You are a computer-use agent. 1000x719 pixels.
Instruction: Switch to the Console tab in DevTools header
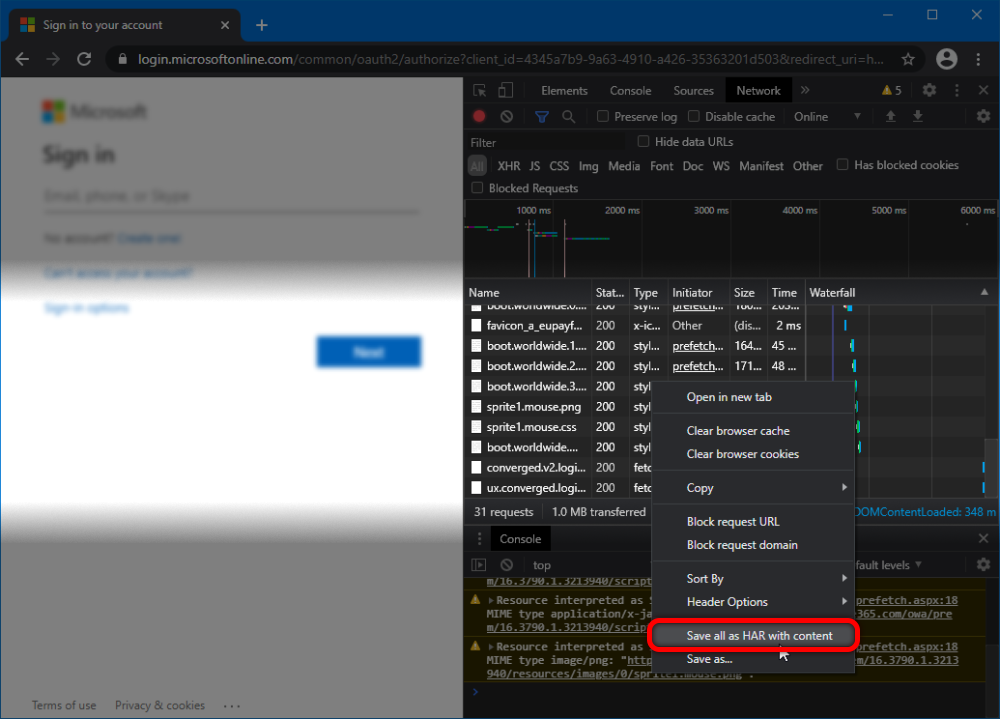pos(630,91)
